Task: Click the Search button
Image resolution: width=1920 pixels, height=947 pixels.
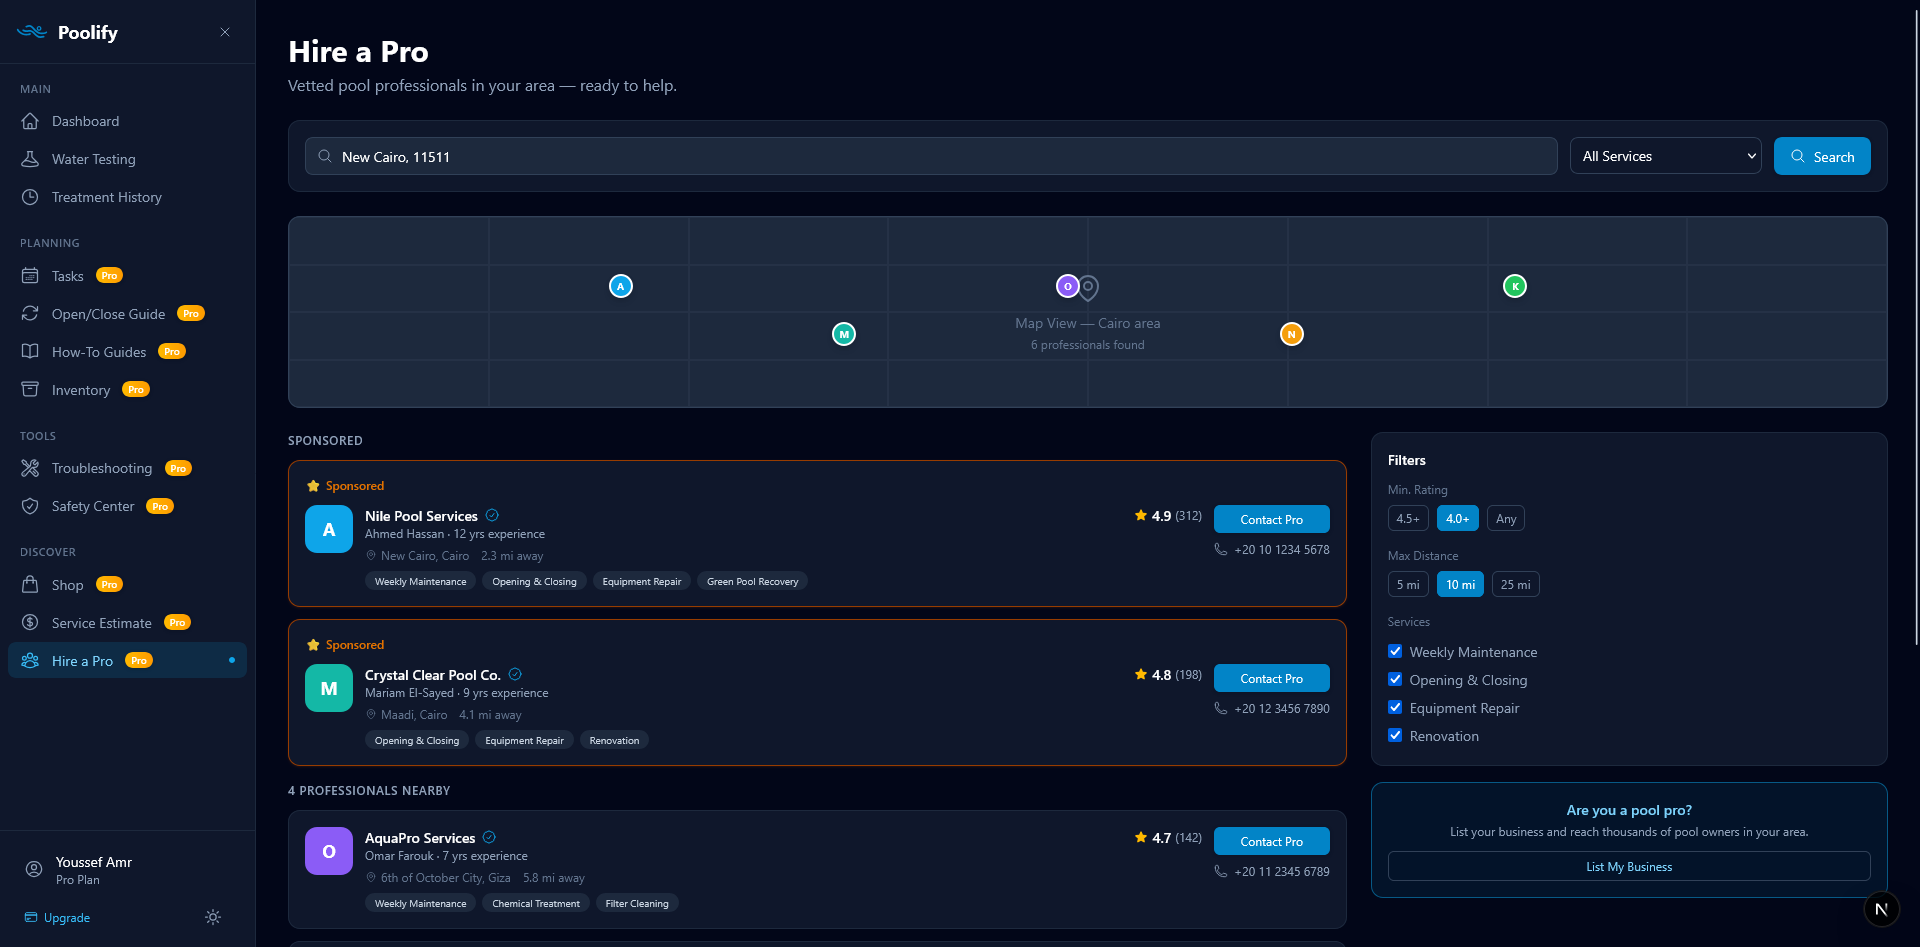Action: click(1822, 156)
